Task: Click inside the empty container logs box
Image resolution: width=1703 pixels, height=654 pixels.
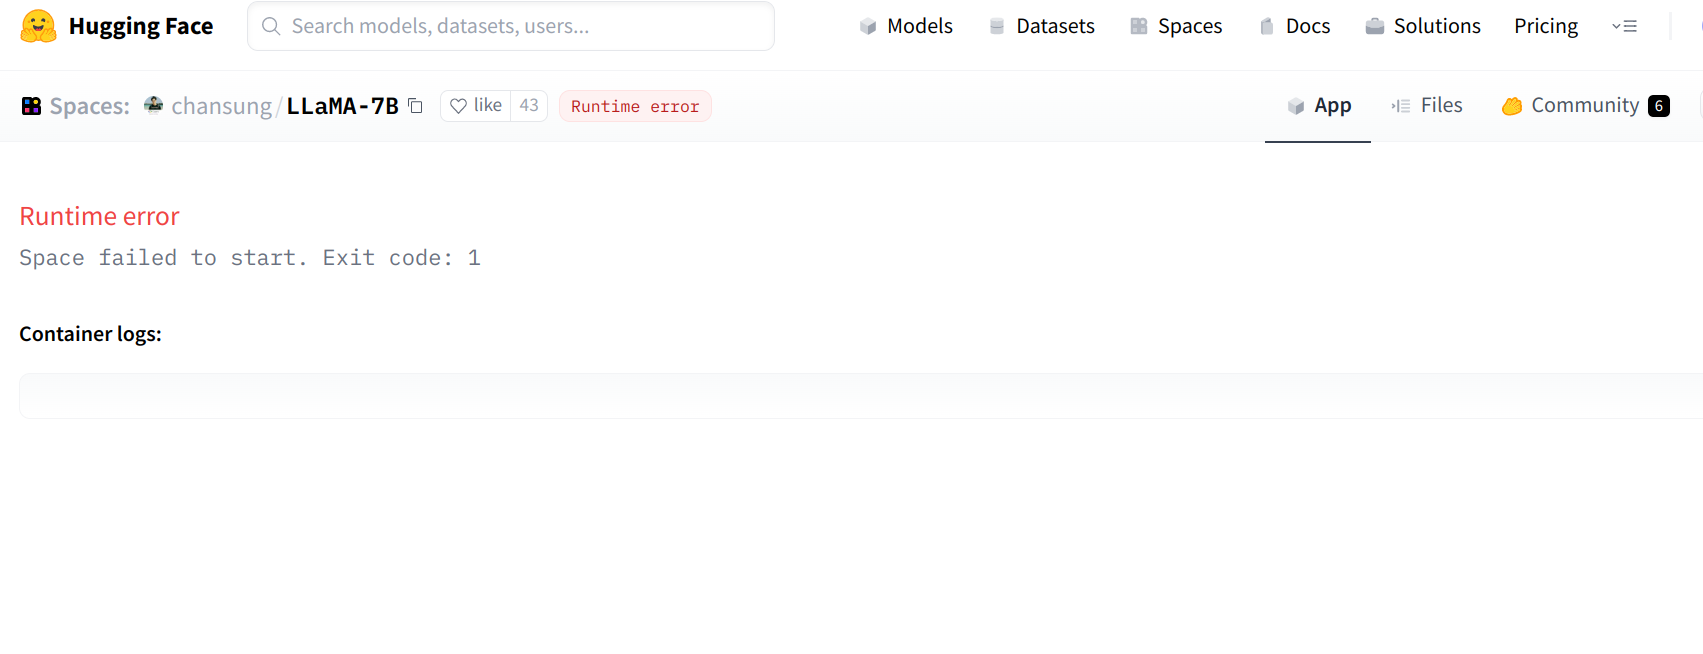Action: pyautogui.click(x=861, y=396)
